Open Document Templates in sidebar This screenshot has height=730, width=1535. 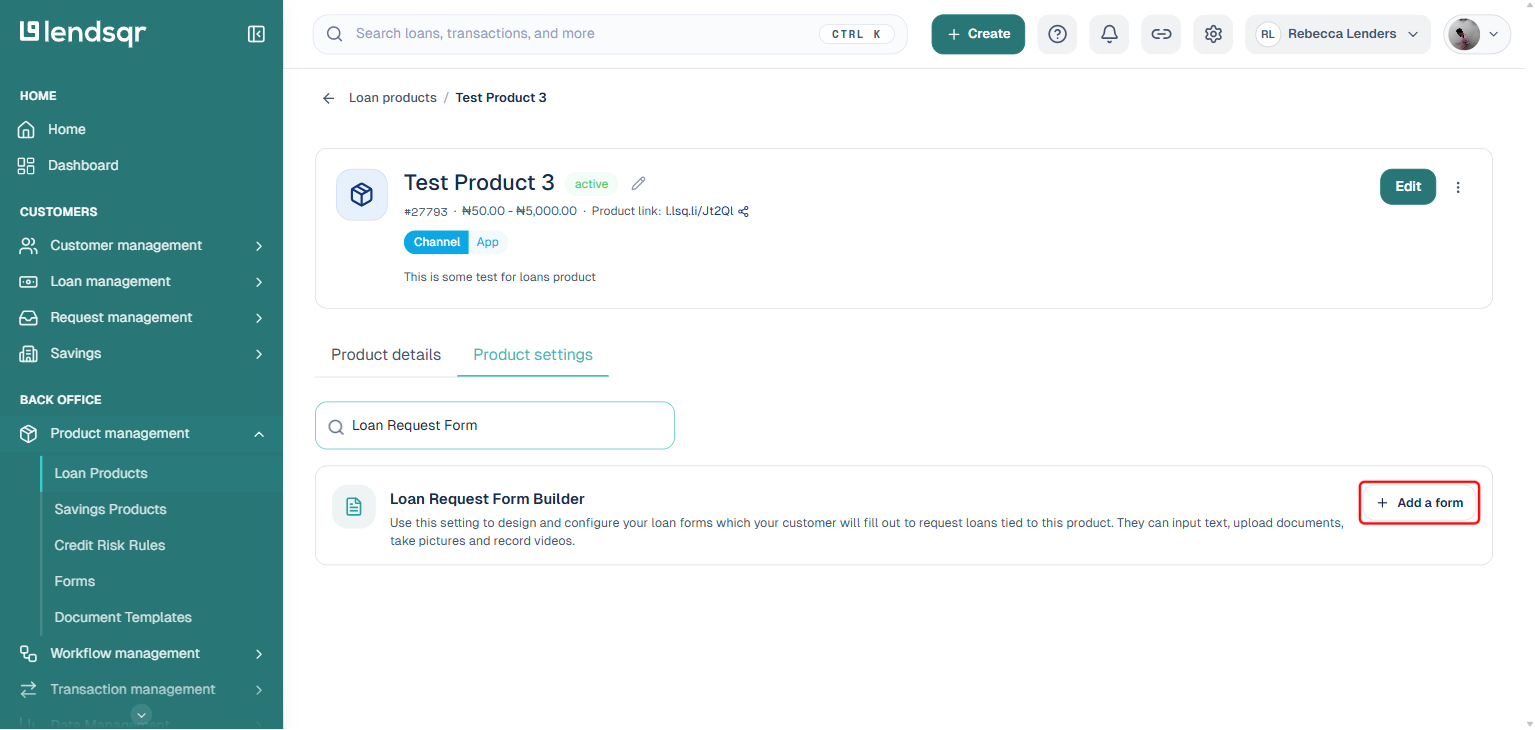click(123, 618)
